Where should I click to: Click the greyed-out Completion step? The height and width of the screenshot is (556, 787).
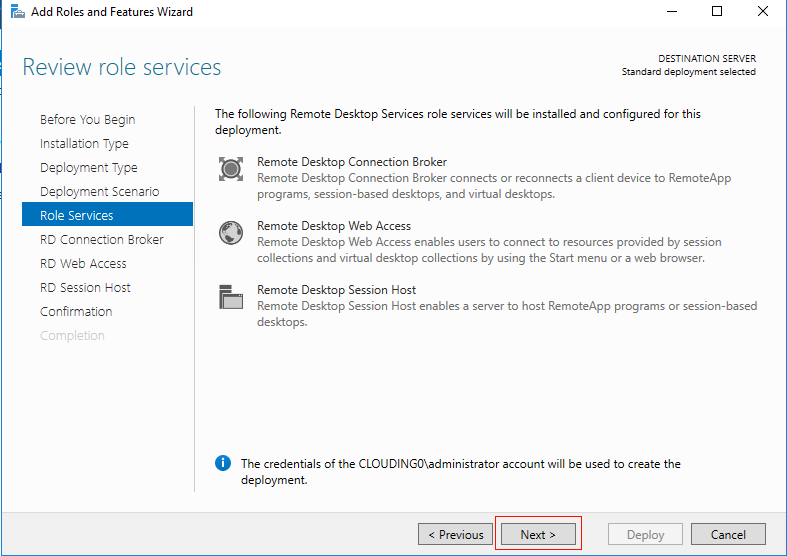(x=72, y=336)
